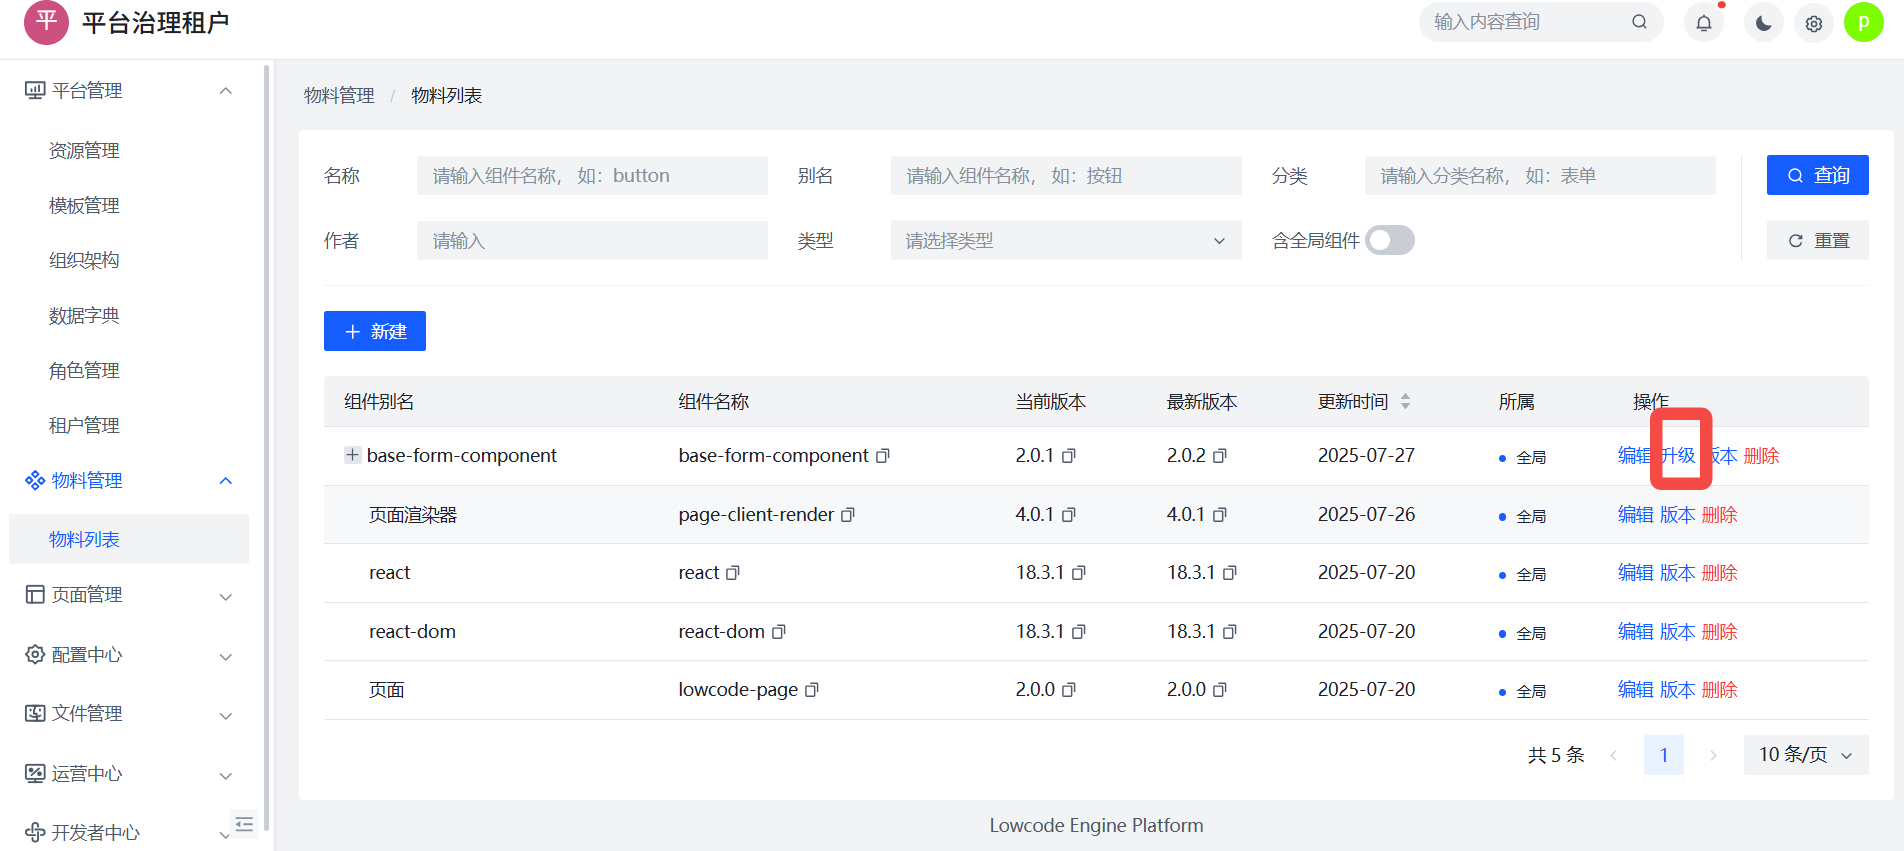The image size is (1904, 851).
Task: Click the notification bell icon
Action: [1704, 23]
